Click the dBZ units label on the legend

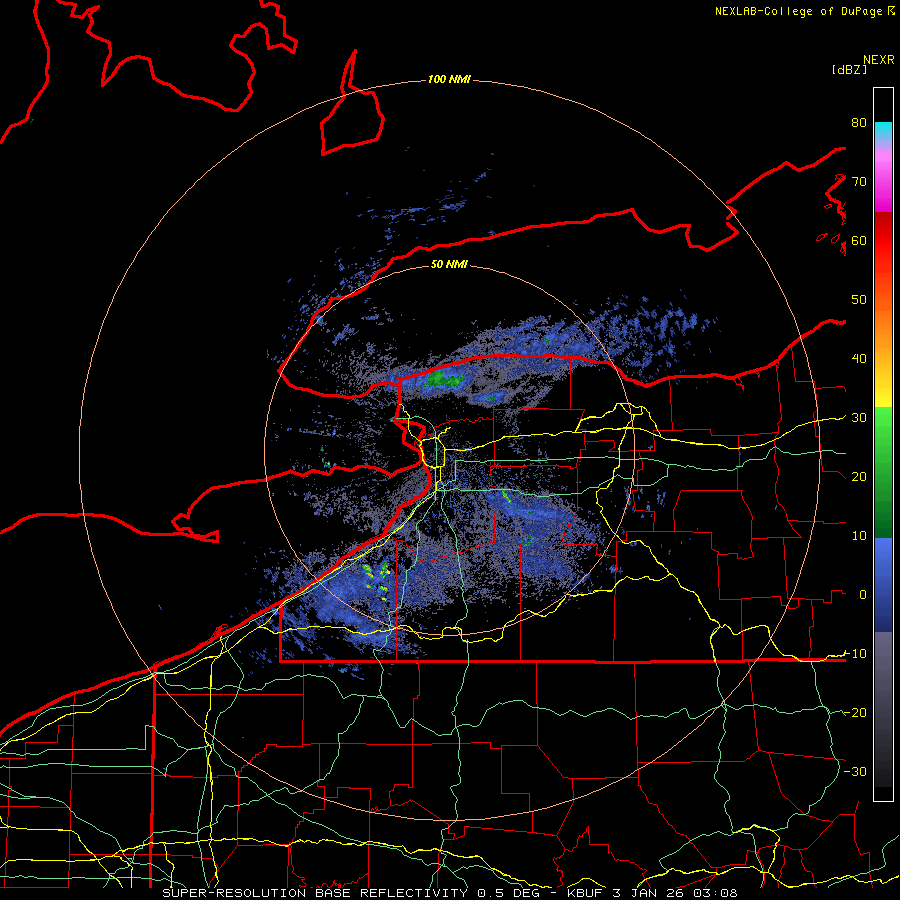849,69
